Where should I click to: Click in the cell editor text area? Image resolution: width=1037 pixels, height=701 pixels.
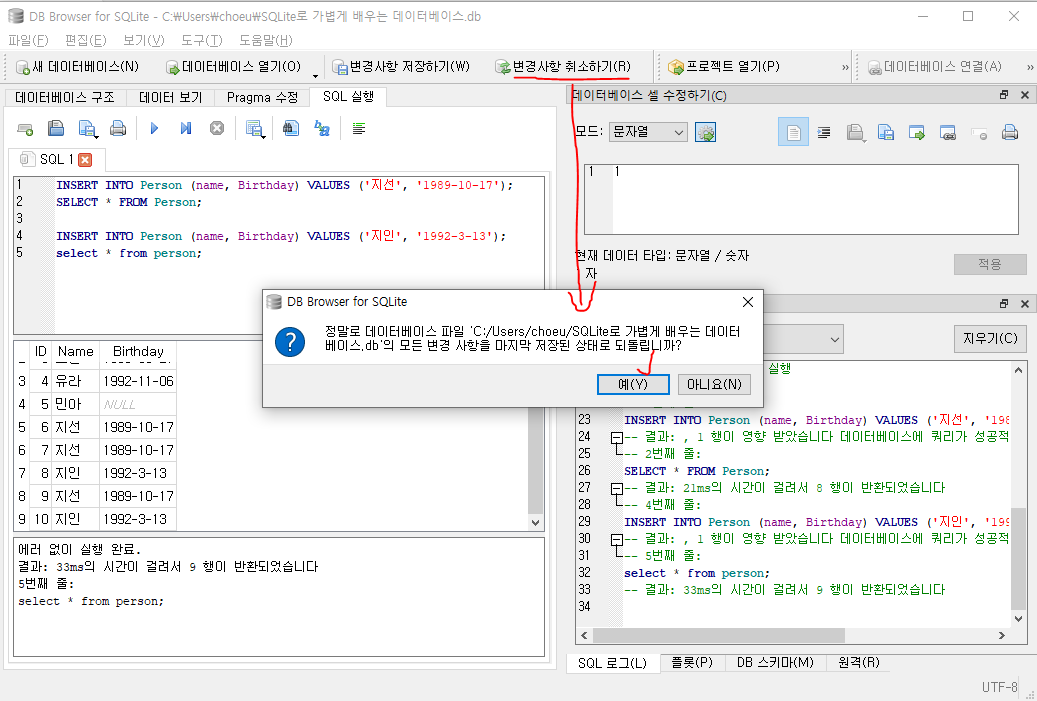(801, 199)
